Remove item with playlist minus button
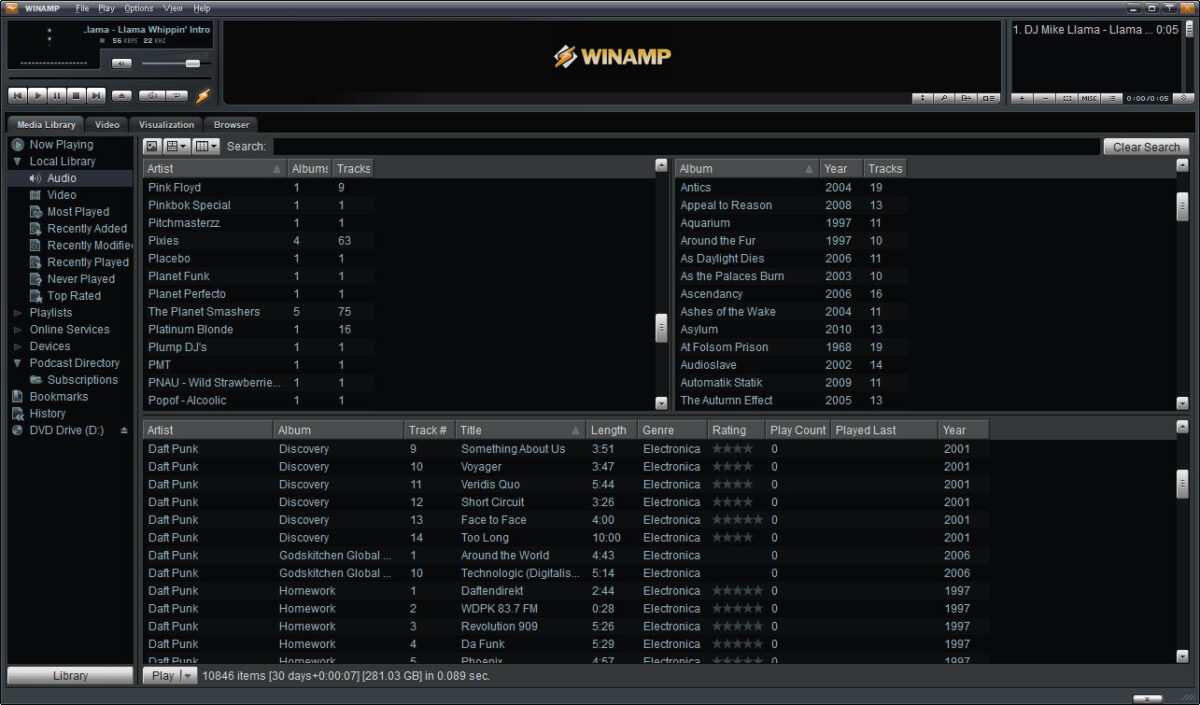Viewport: 1200px width, 705px height. 1044,98
